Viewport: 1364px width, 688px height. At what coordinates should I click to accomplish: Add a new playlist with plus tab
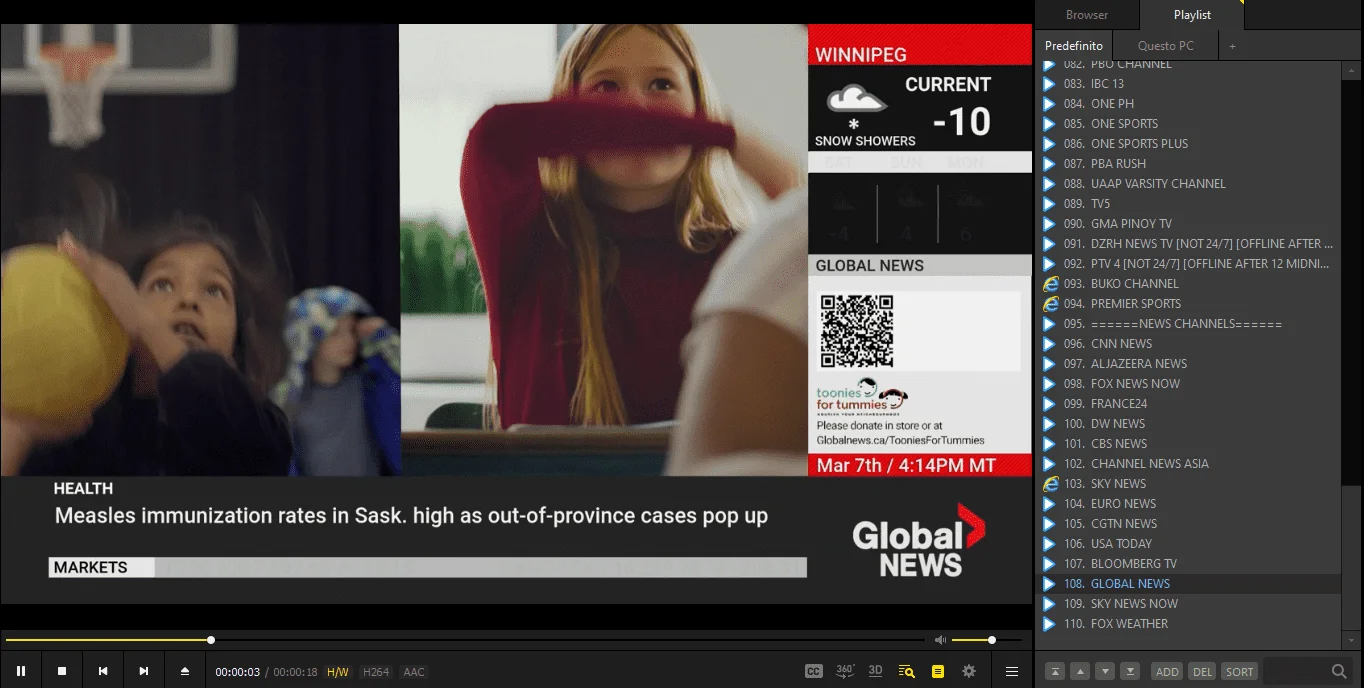click(1233, 46)
